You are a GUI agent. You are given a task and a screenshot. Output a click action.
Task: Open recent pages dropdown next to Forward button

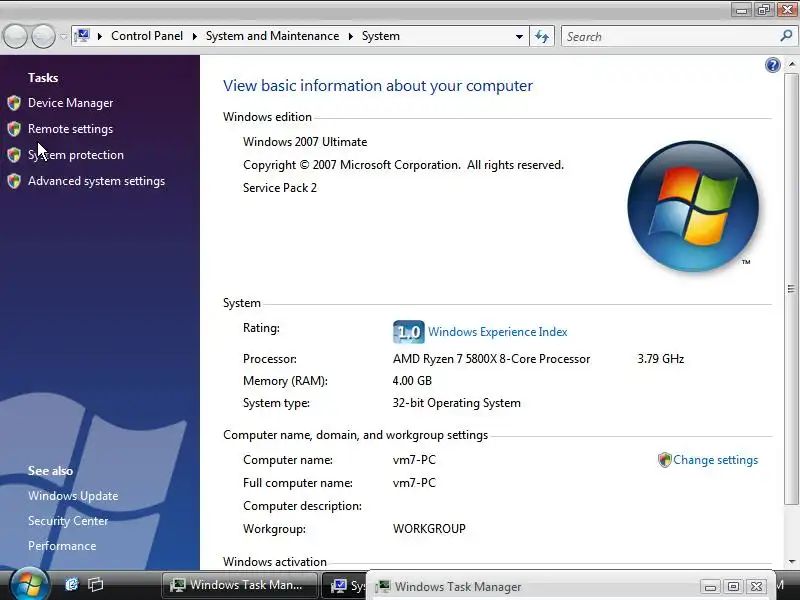click(x=63, y=37)
